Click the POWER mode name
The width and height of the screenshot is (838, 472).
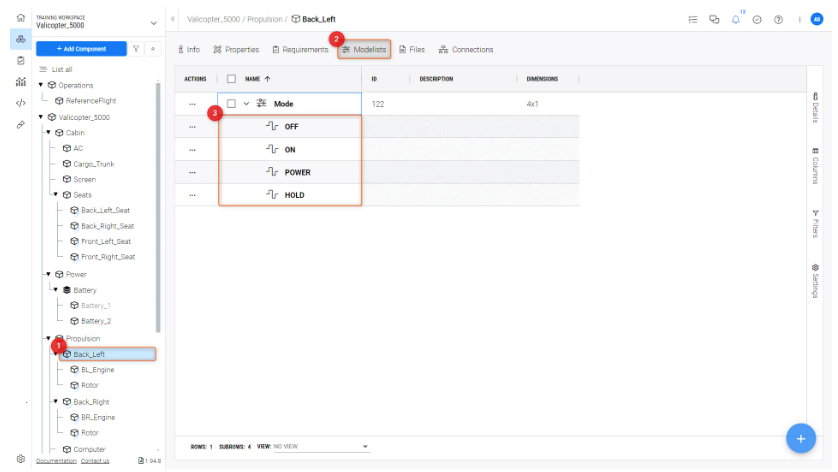point(298,173)
